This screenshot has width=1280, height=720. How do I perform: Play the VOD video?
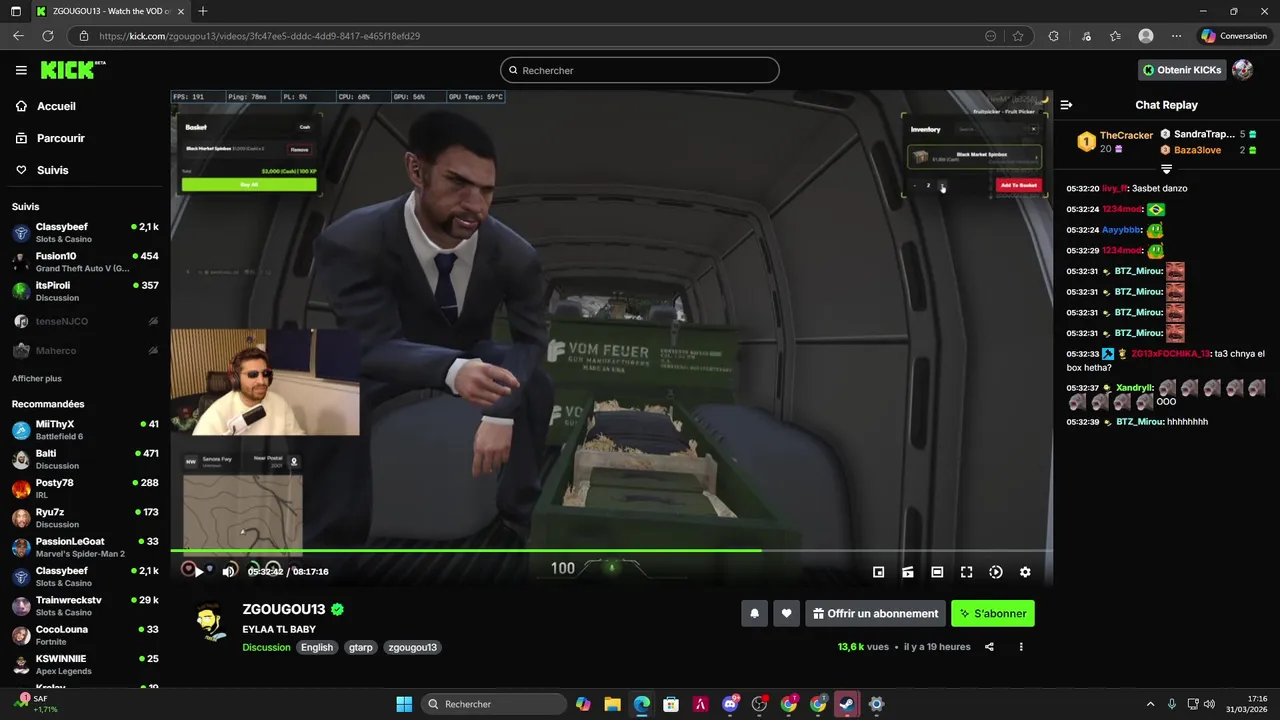[198, 572]
